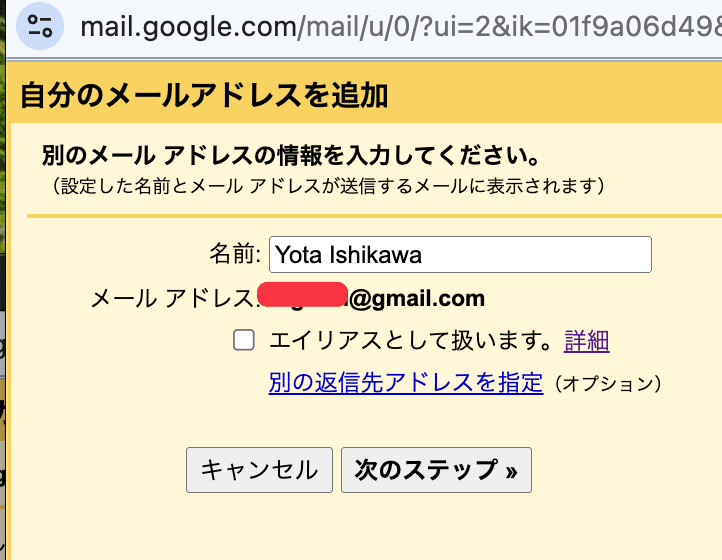Screen dimensions: 722x560
Task: Click the 別の返信先アドレスを指定 link
Action: [405, 382]
